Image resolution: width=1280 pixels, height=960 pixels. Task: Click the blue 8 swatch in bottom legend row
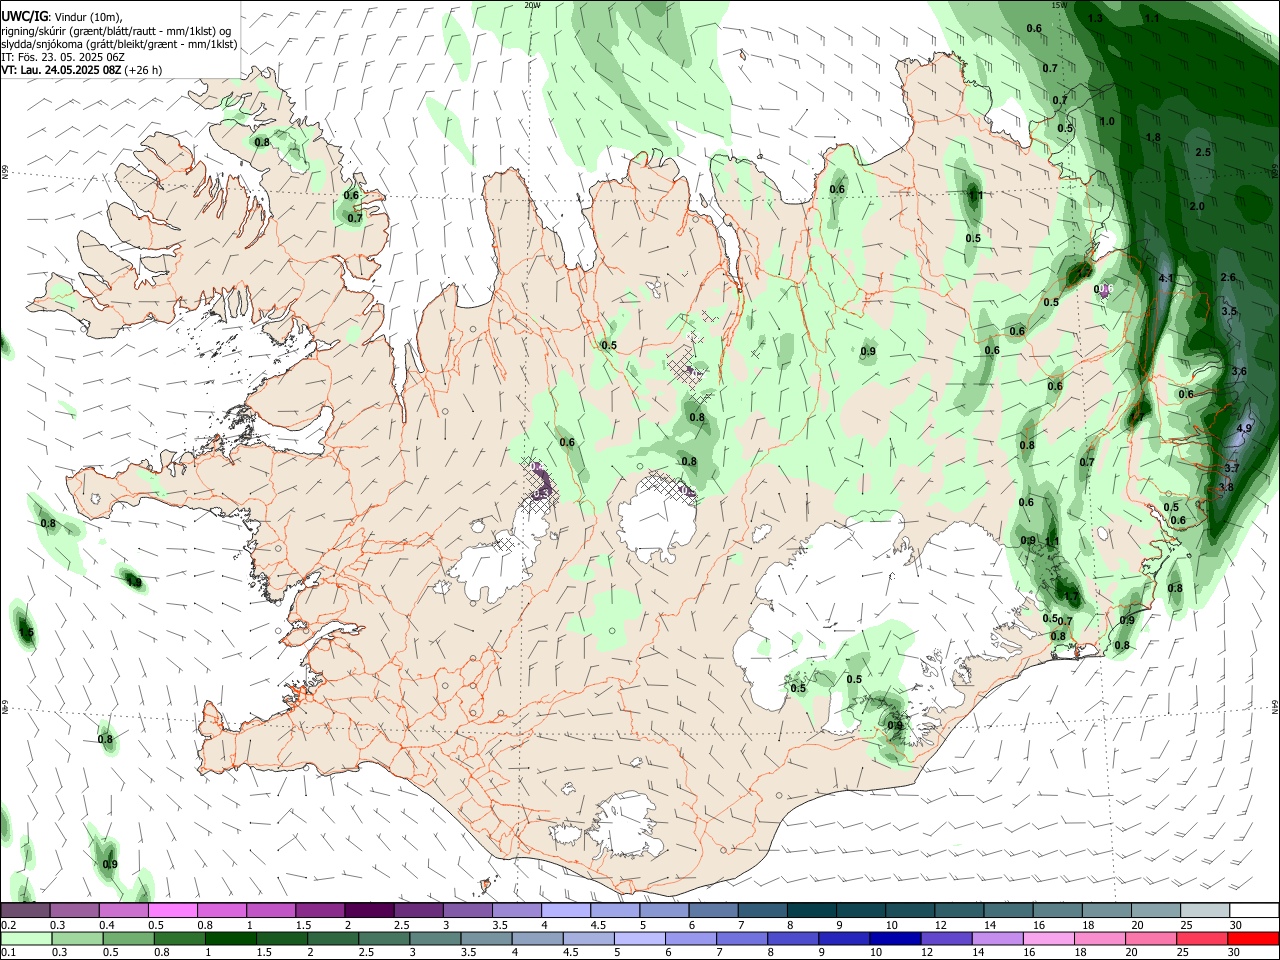794,938
